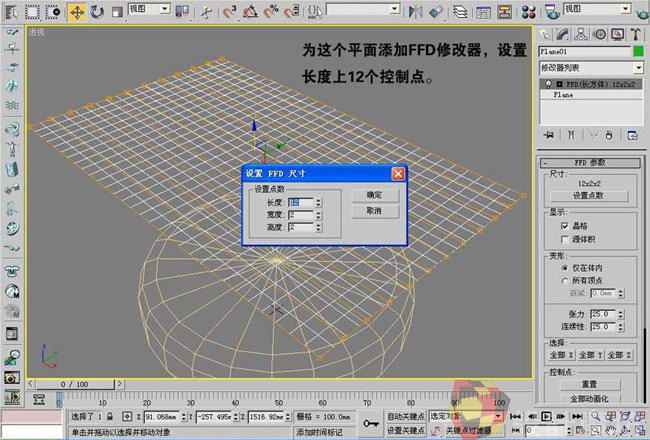Switch to the Create command panel tab

click(546, 34)
